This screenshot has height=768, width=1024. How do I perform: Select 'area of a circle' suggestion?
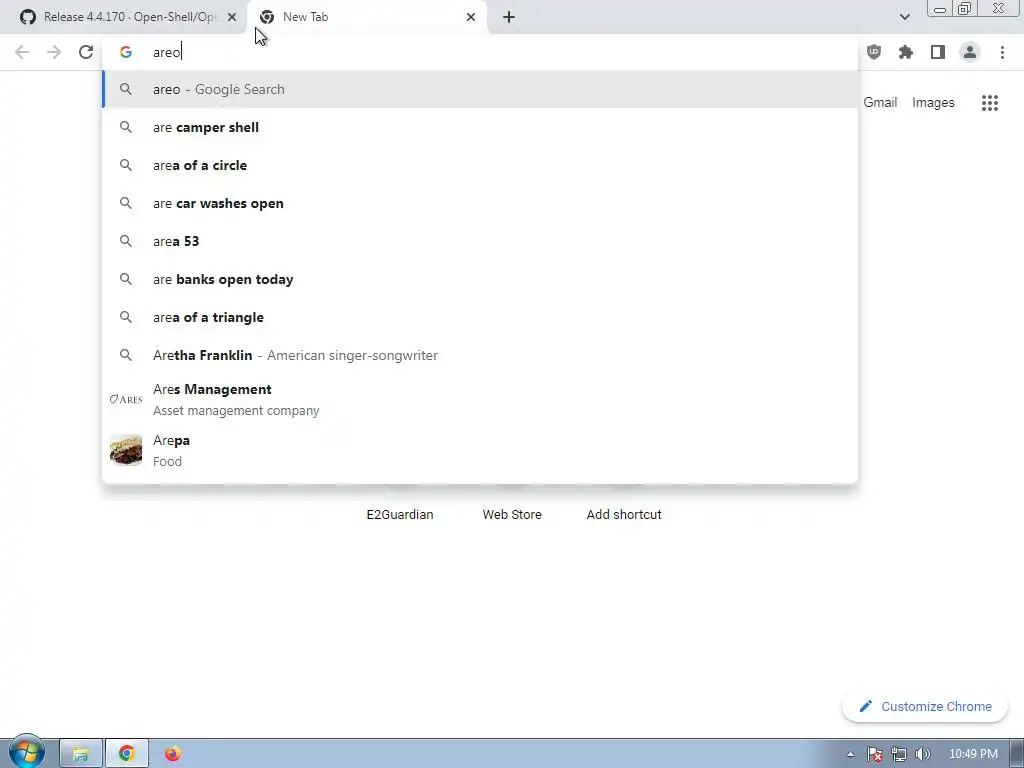tap(480, 165)
